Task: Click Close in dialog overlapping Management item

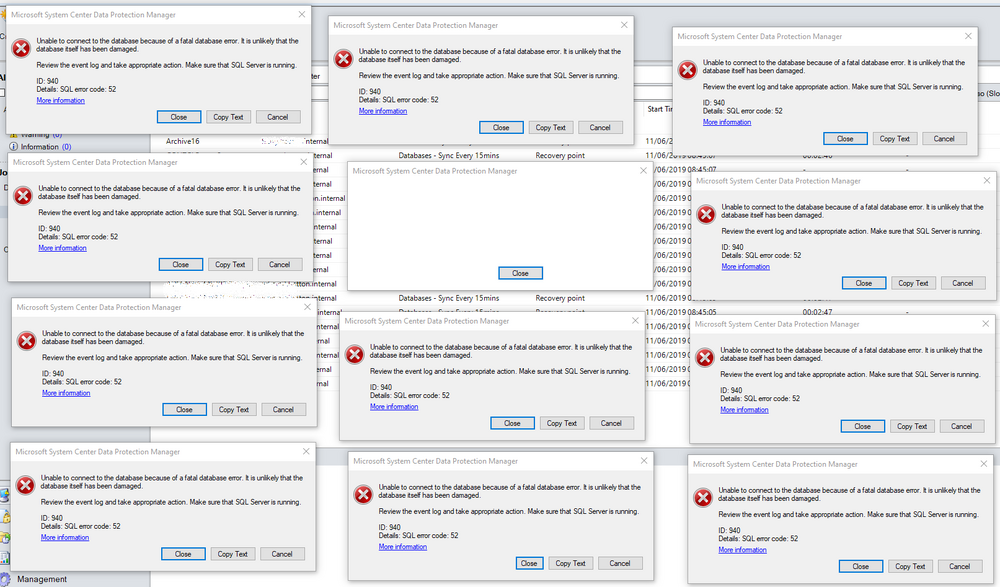Action: pos(183,554)
